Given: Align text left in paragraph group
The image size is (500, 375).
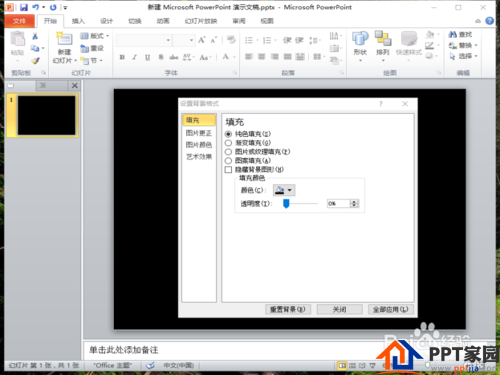Looking at the screenshot, I should [x=249, y=57].
